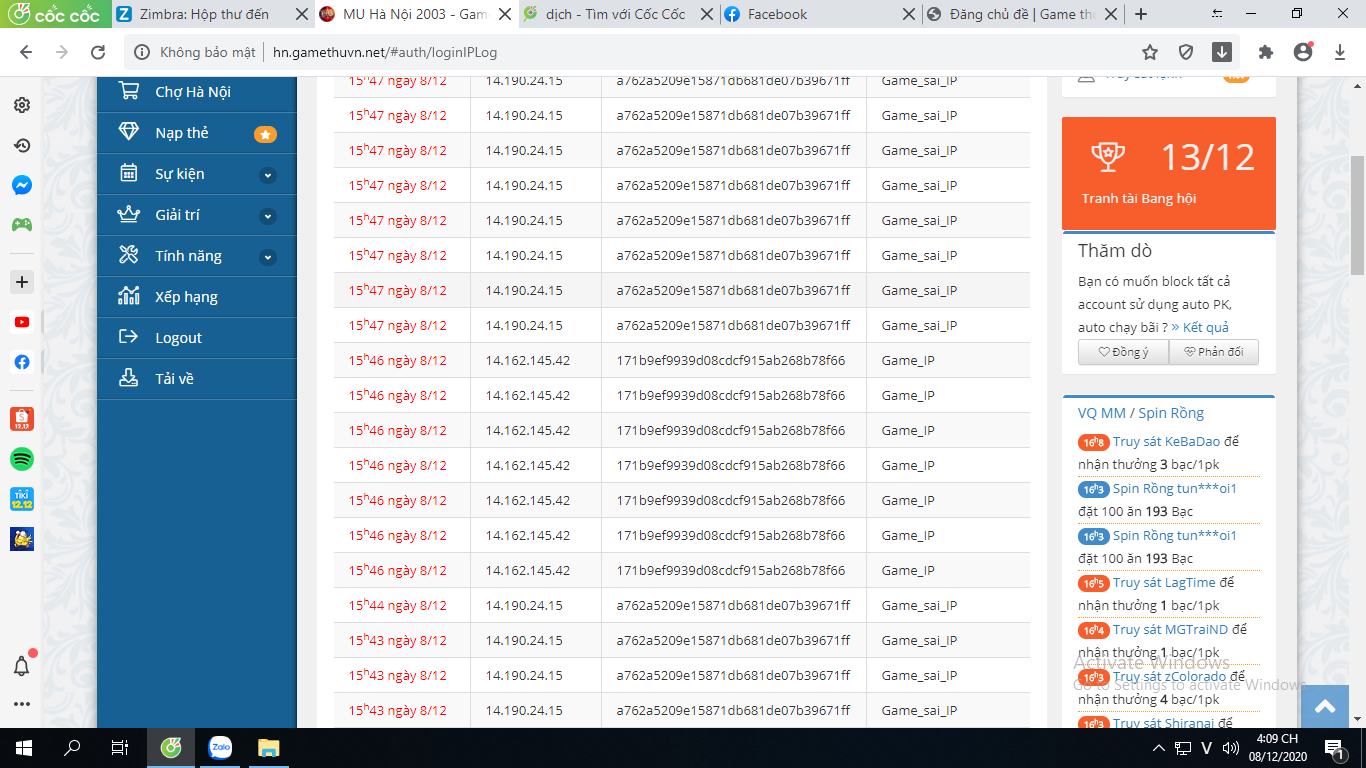Viewport: 1366px width, 768px height.
Task: Open browser history clock icon in sidebar
Action: coord(22,146)
